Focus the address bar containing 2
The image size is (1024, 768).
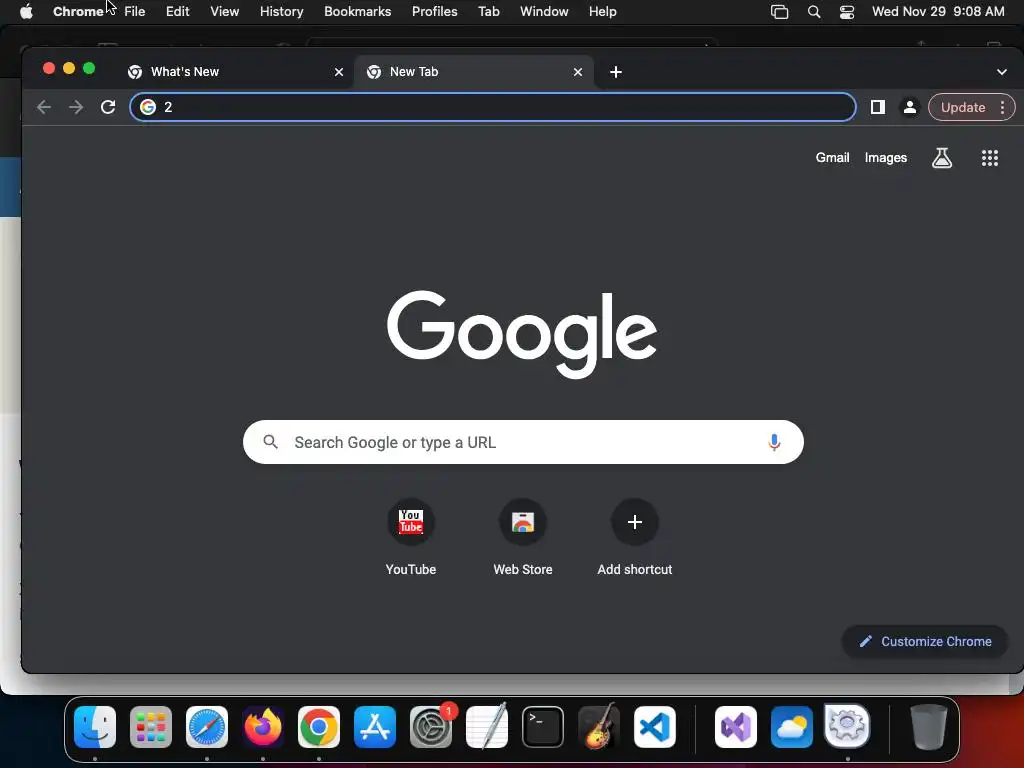pos(492,107)
